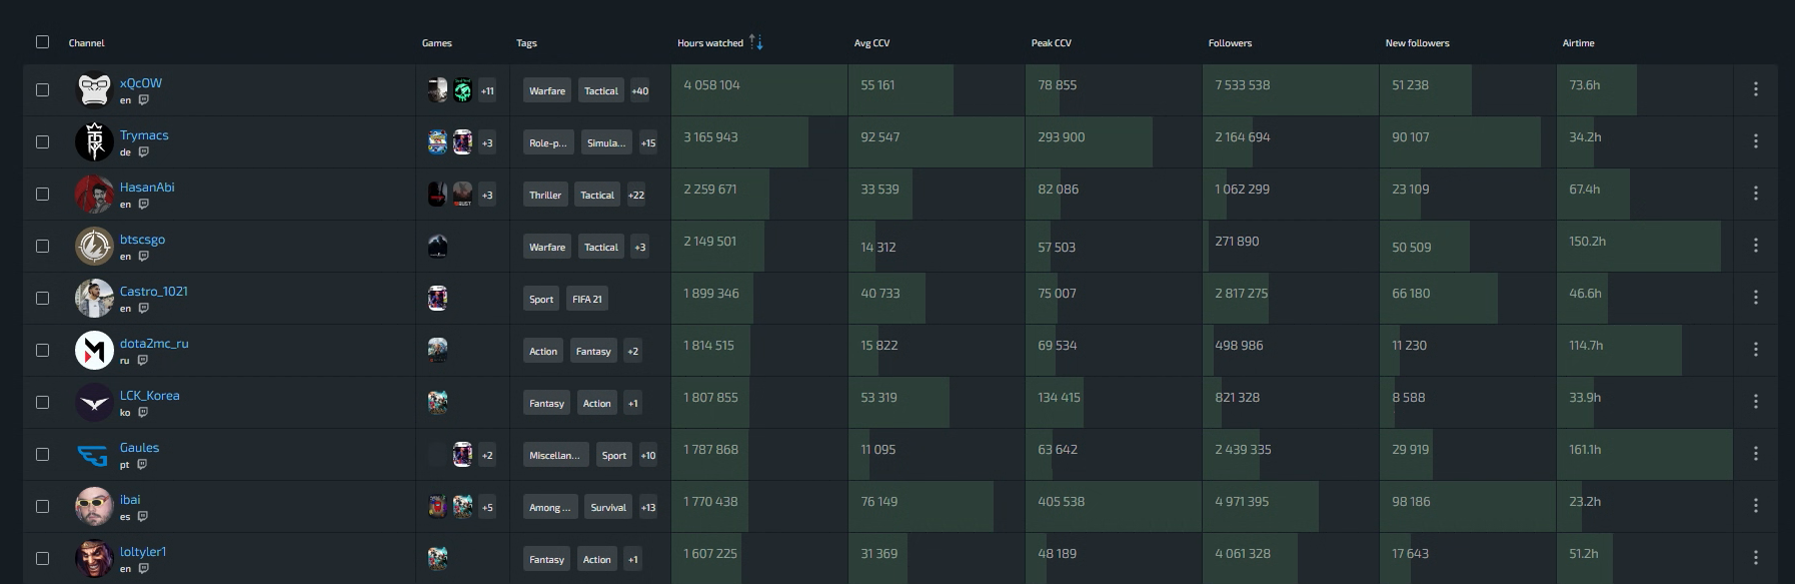Open the Trymacs row three-dot menu
The height and width of the screenshot is (584, 1795).
1755,141
